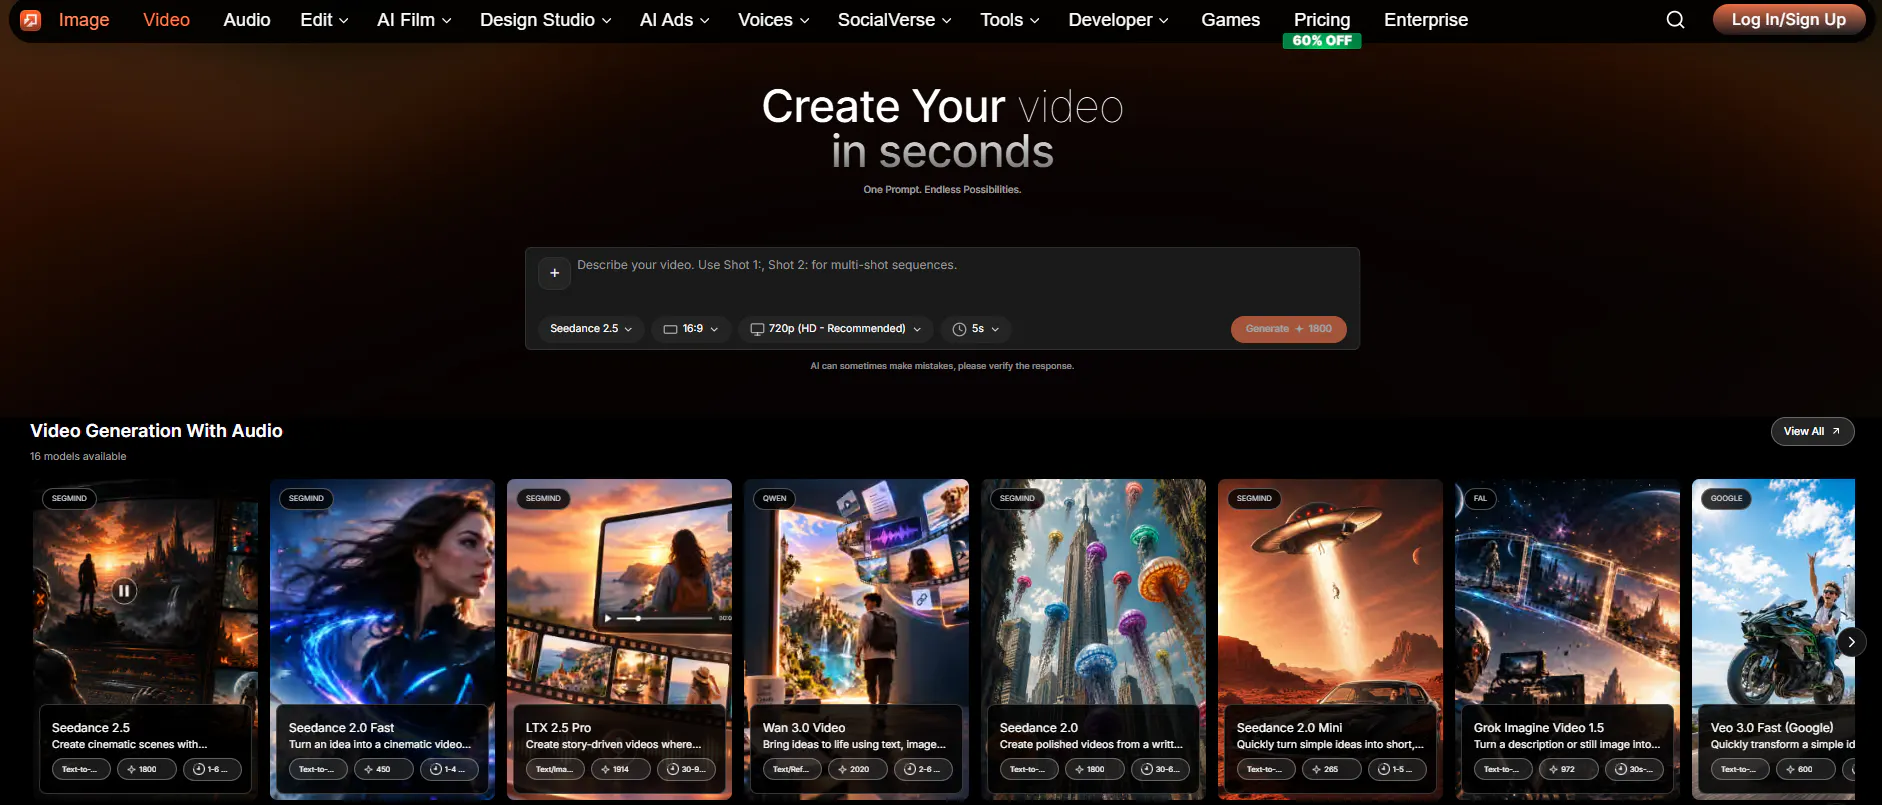This screenshot has height=805, width=1882.
Task: Click the 265 credits chip on Seedance 2.0 Mini
Action: coord(1332,769)
